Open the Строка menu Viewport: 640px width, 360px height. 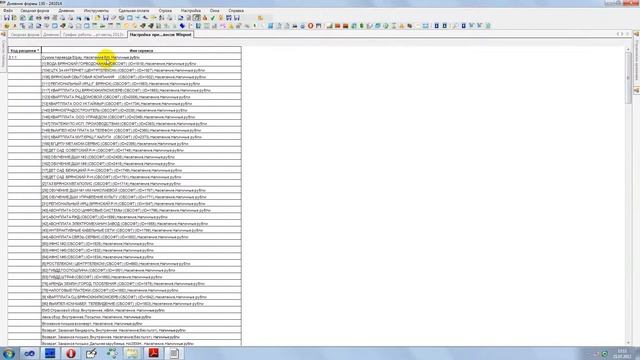pyautogui.click(x=165, y=11)
